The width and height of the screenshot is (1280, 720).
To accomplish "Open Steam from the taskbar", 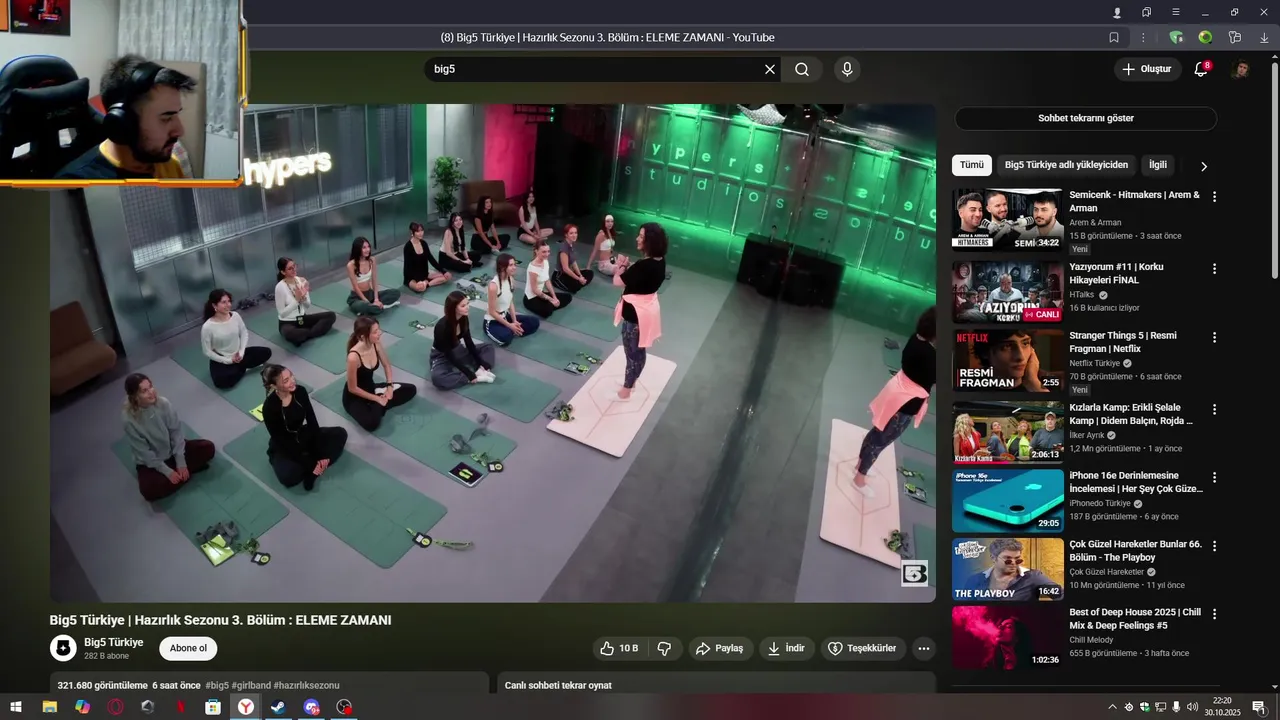I will [278, 707].
